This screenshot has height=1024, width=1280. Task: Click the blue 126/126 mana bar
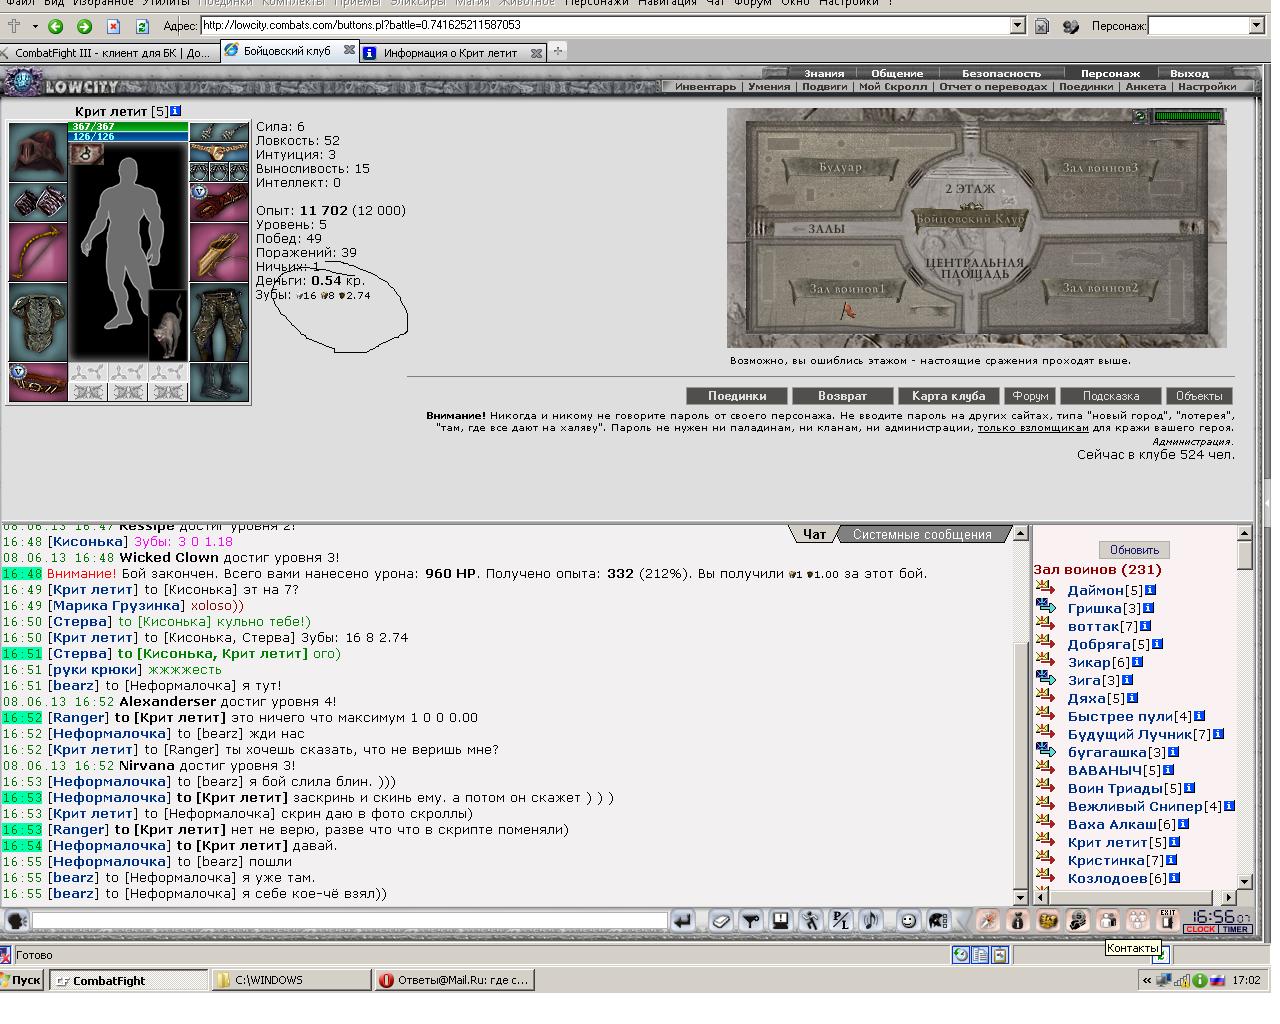pos(128,137)
